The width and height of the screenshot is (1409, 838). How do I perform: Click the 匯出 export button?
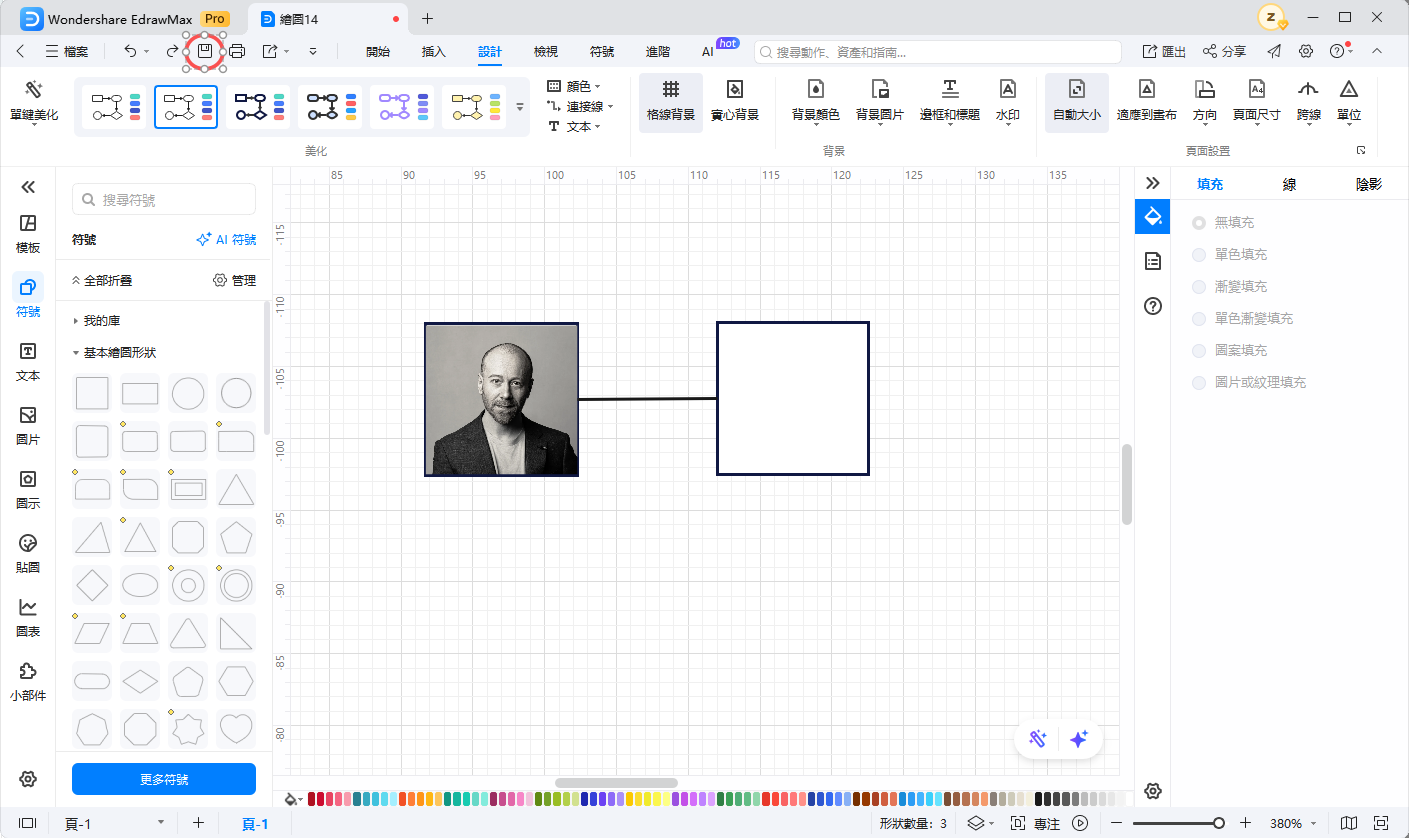click(x=1164, y=51)
